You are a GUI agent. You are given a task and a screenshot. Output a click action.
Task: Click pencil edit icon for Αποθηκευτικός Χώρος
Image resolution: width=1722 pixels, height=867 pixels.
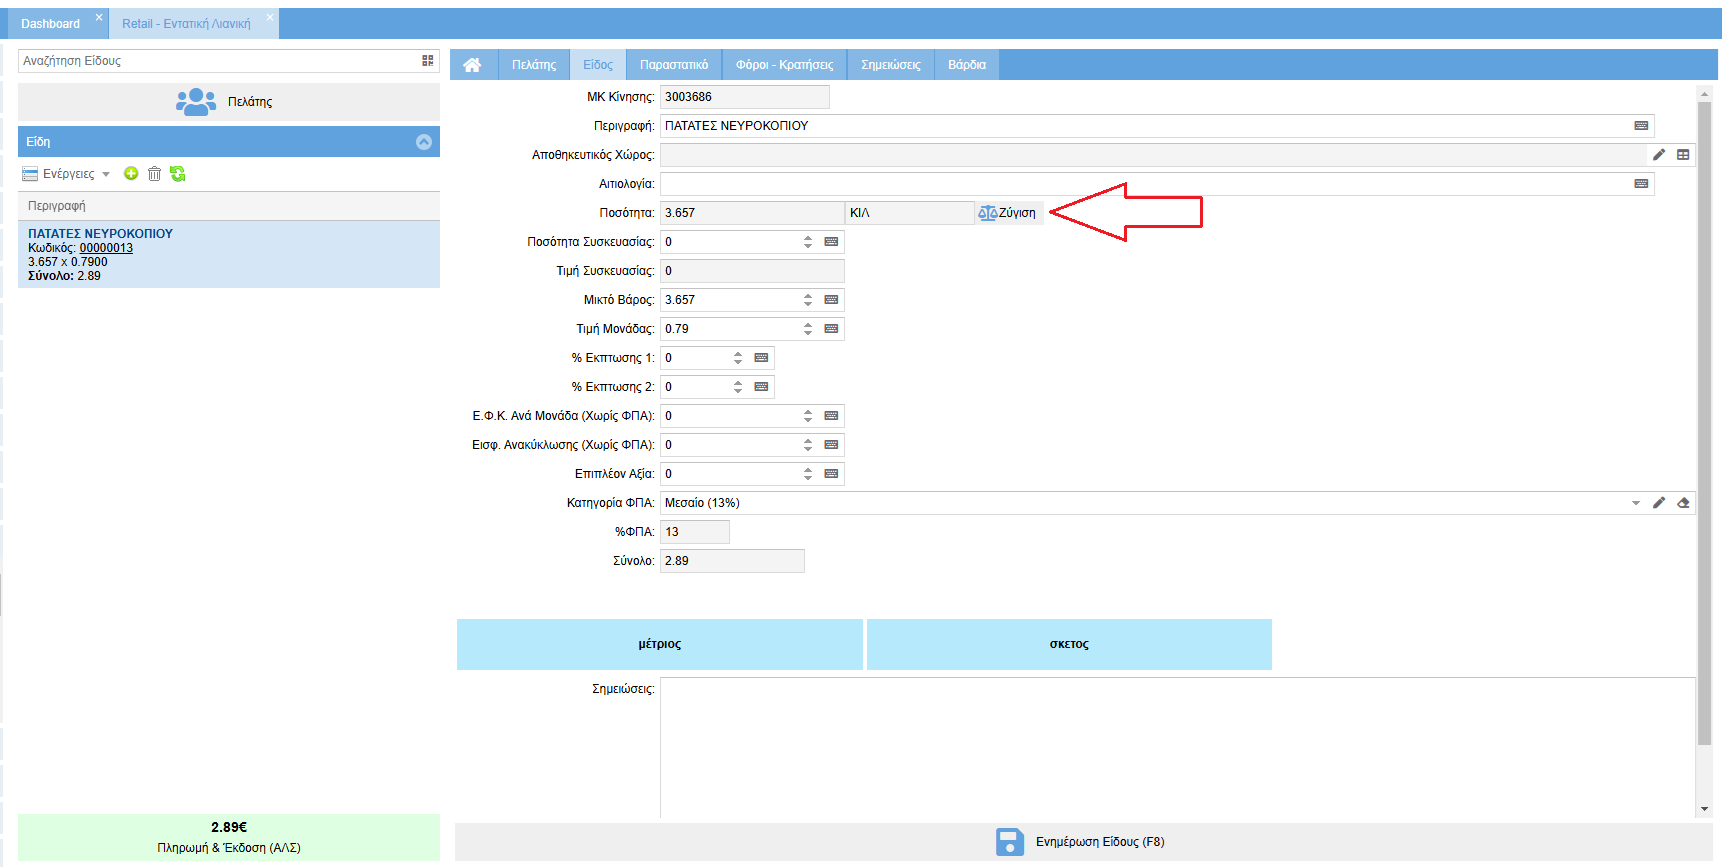click(x=1659, y=155)
